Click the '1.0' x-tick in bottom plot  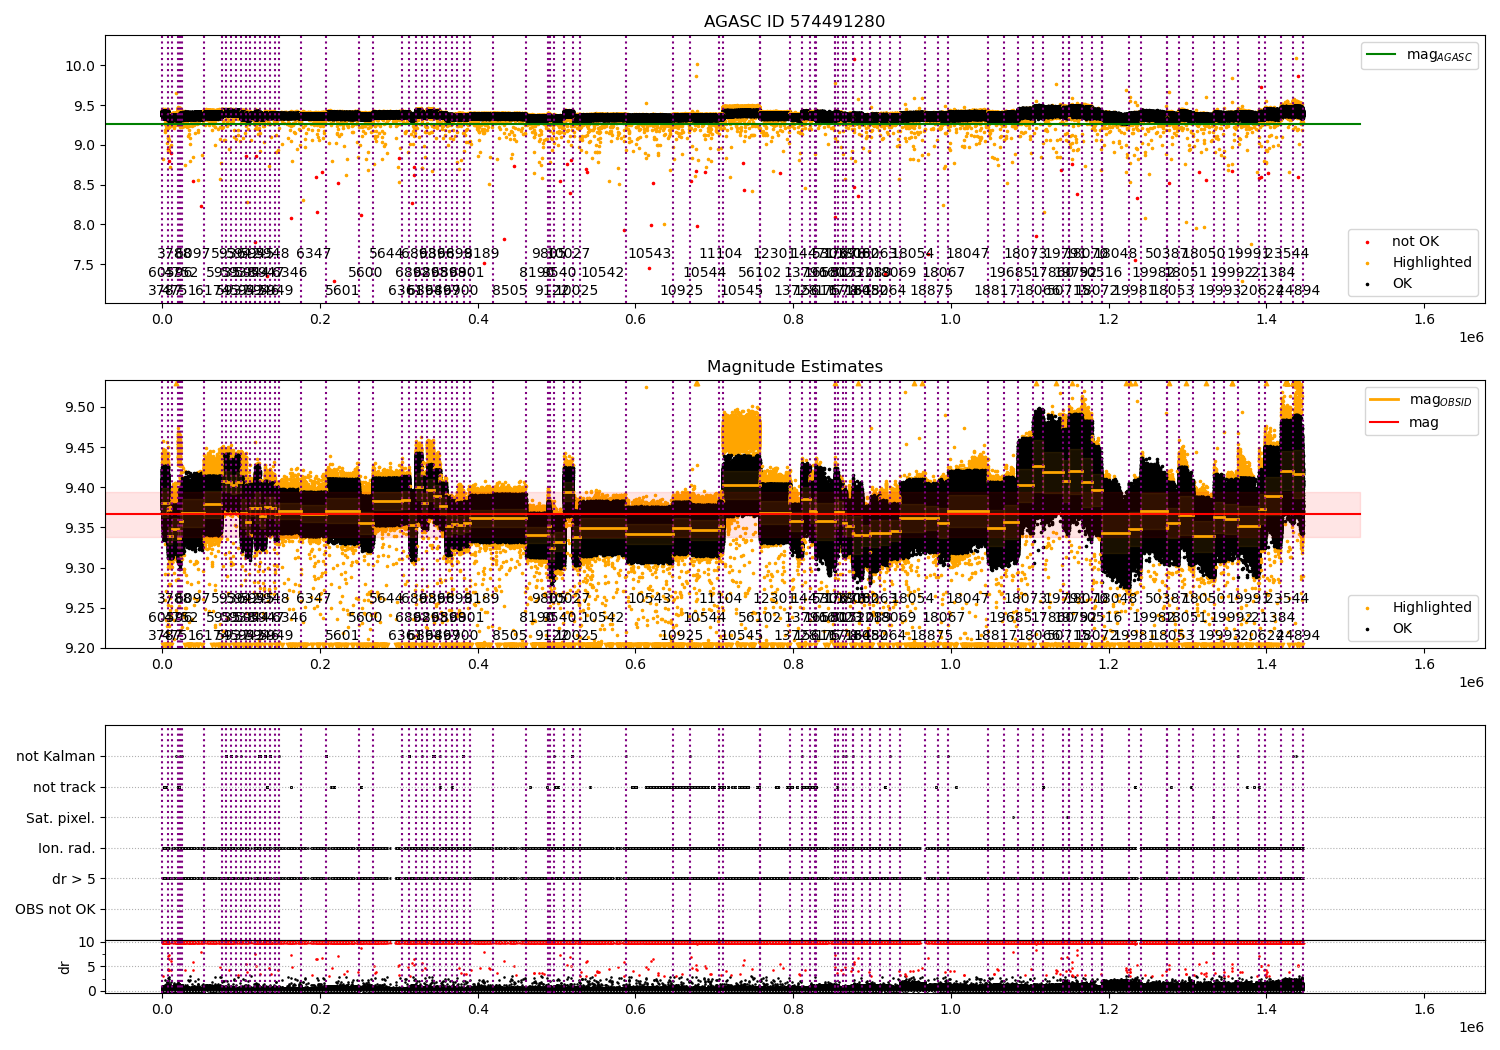(951, 1010)
